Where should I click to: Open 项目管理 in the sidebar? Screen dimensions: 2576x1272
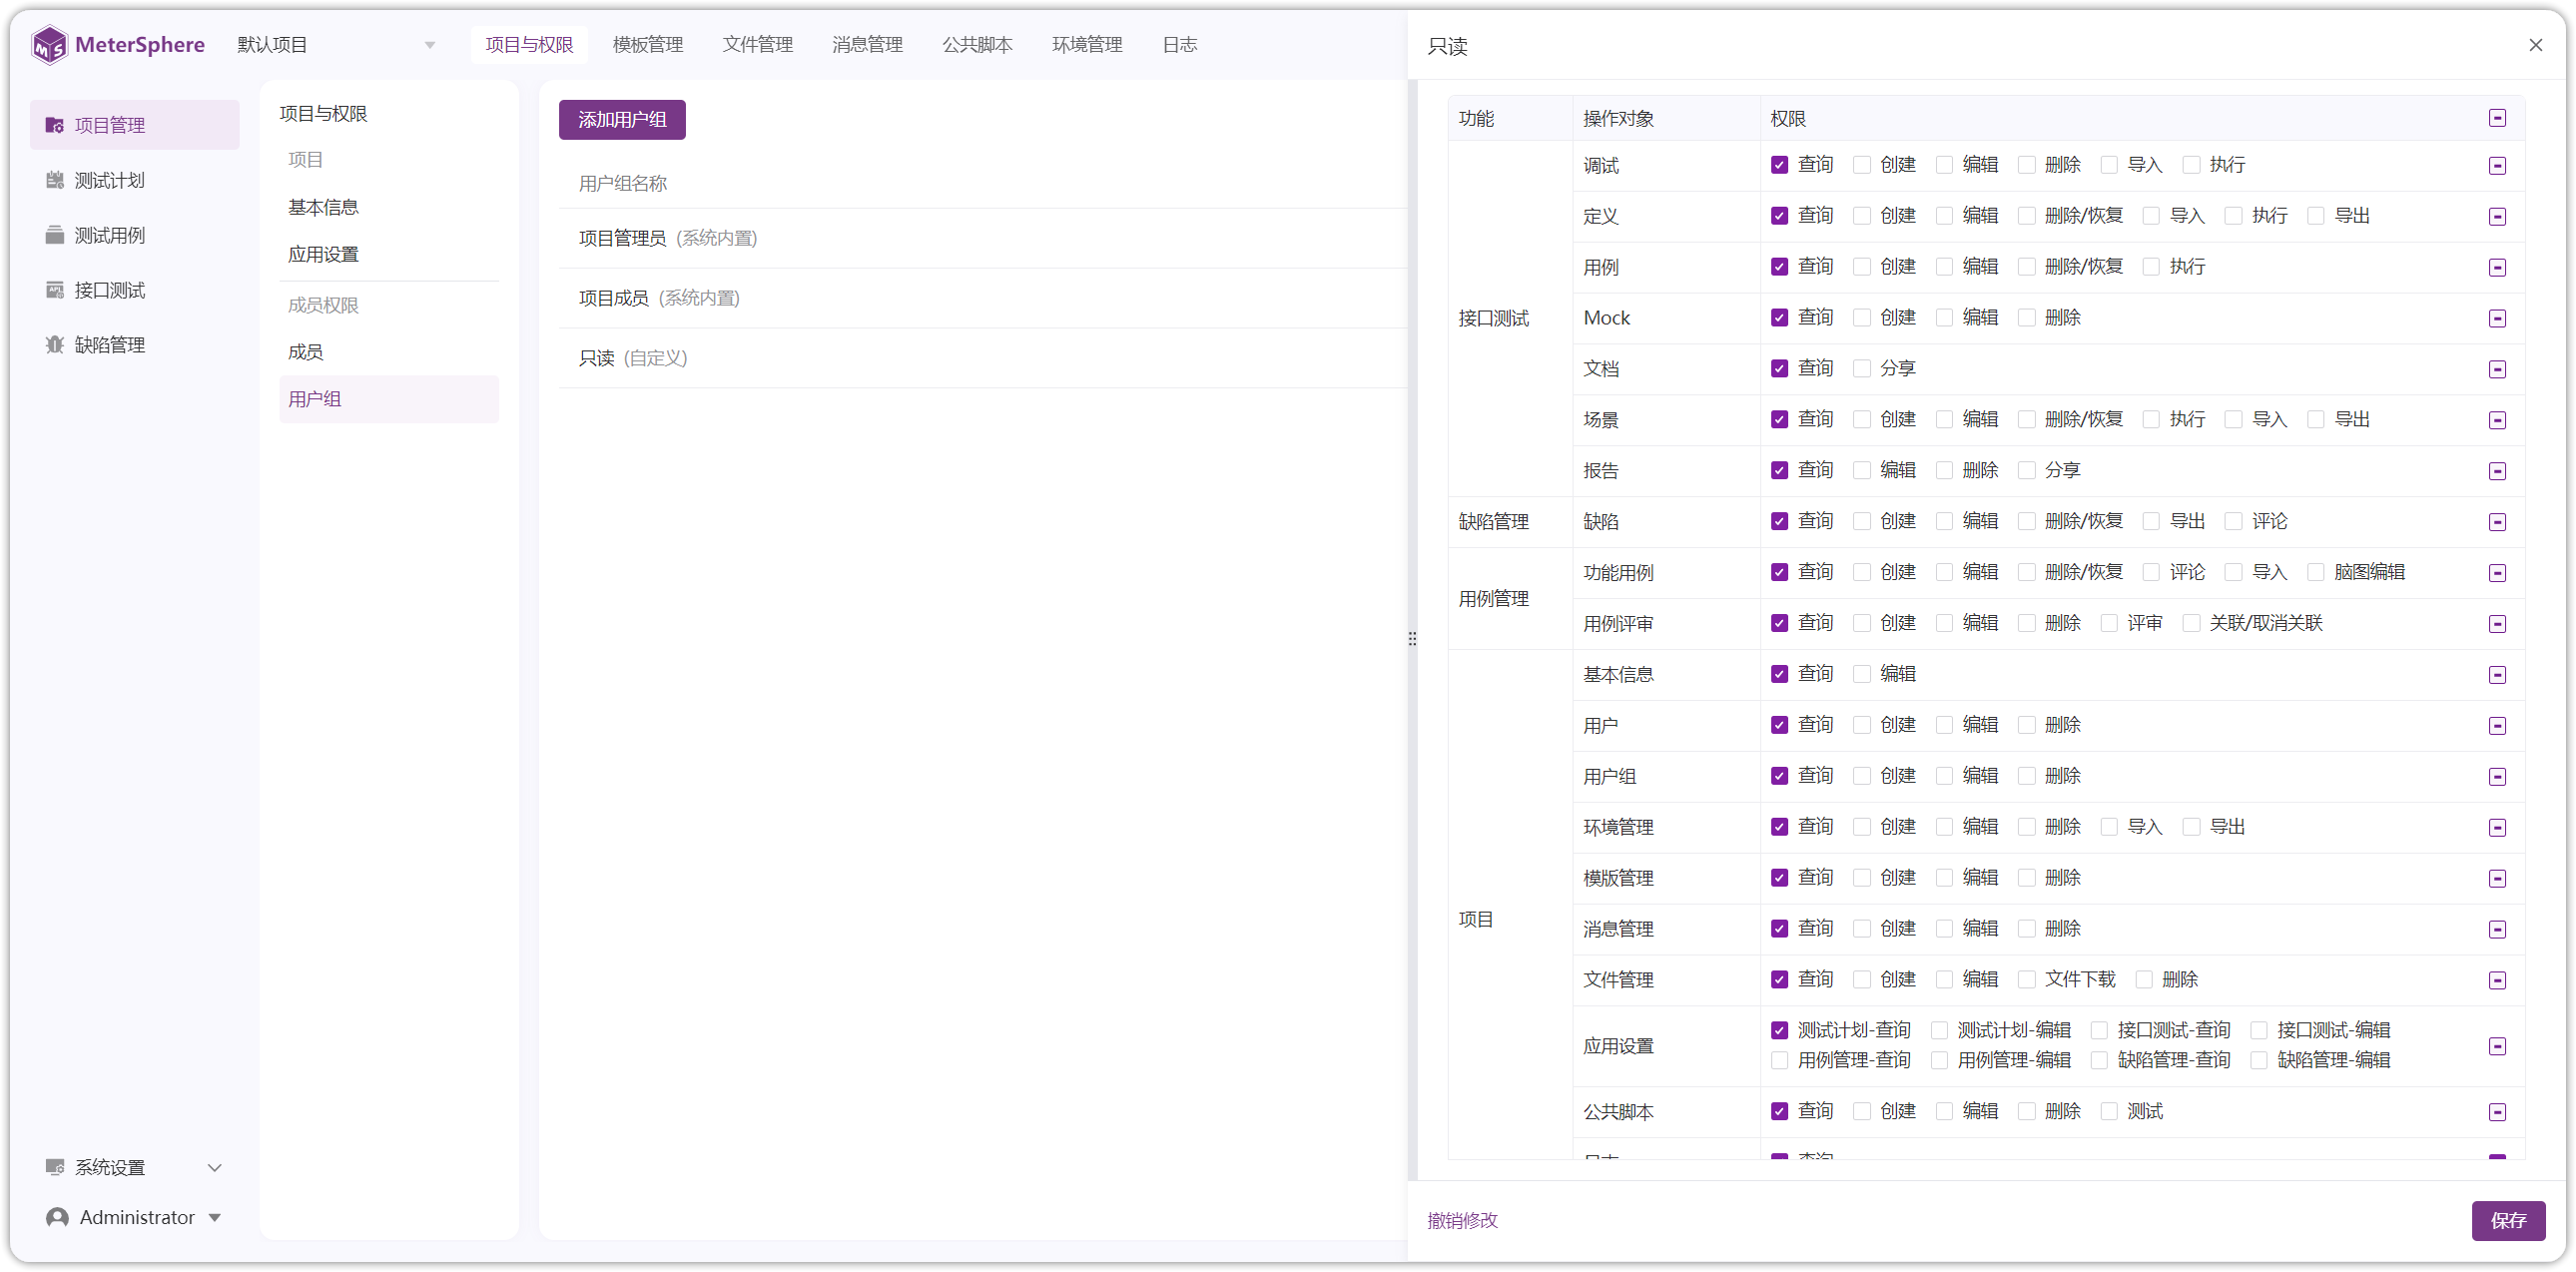[134, 125]
